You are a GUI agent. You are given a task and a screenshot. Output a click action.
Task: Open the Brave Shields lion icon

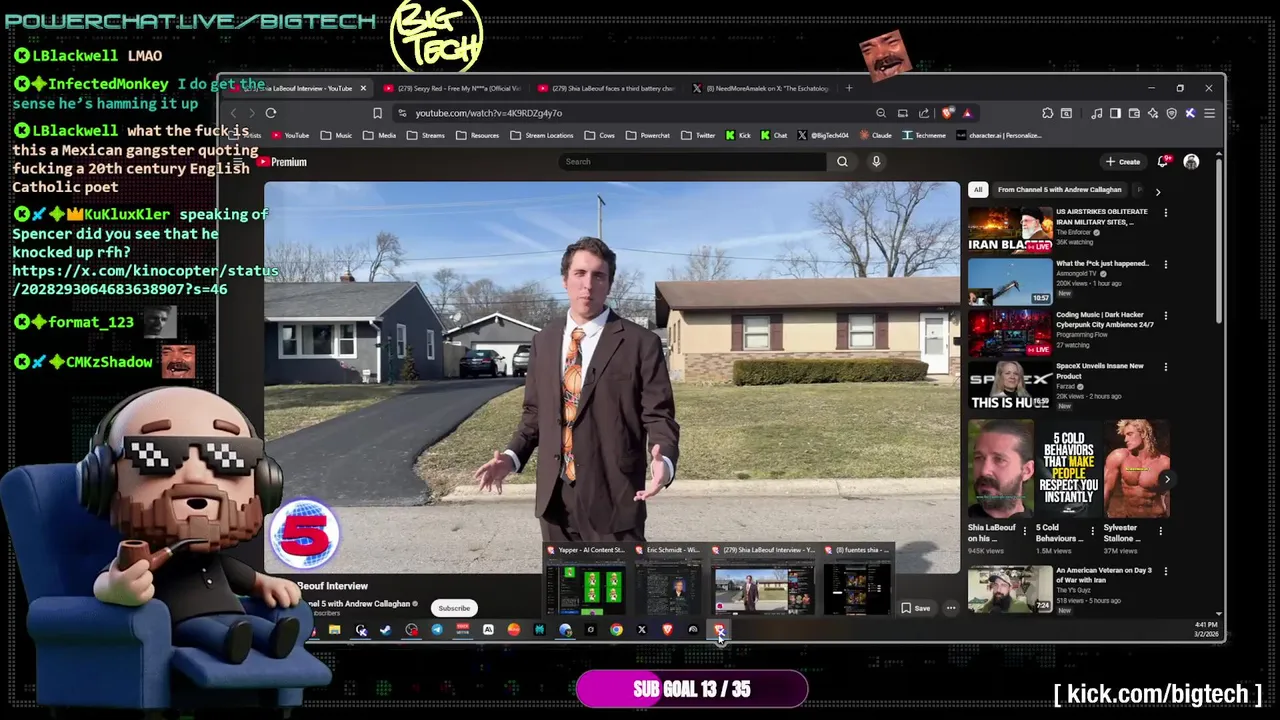coord(947,113)
